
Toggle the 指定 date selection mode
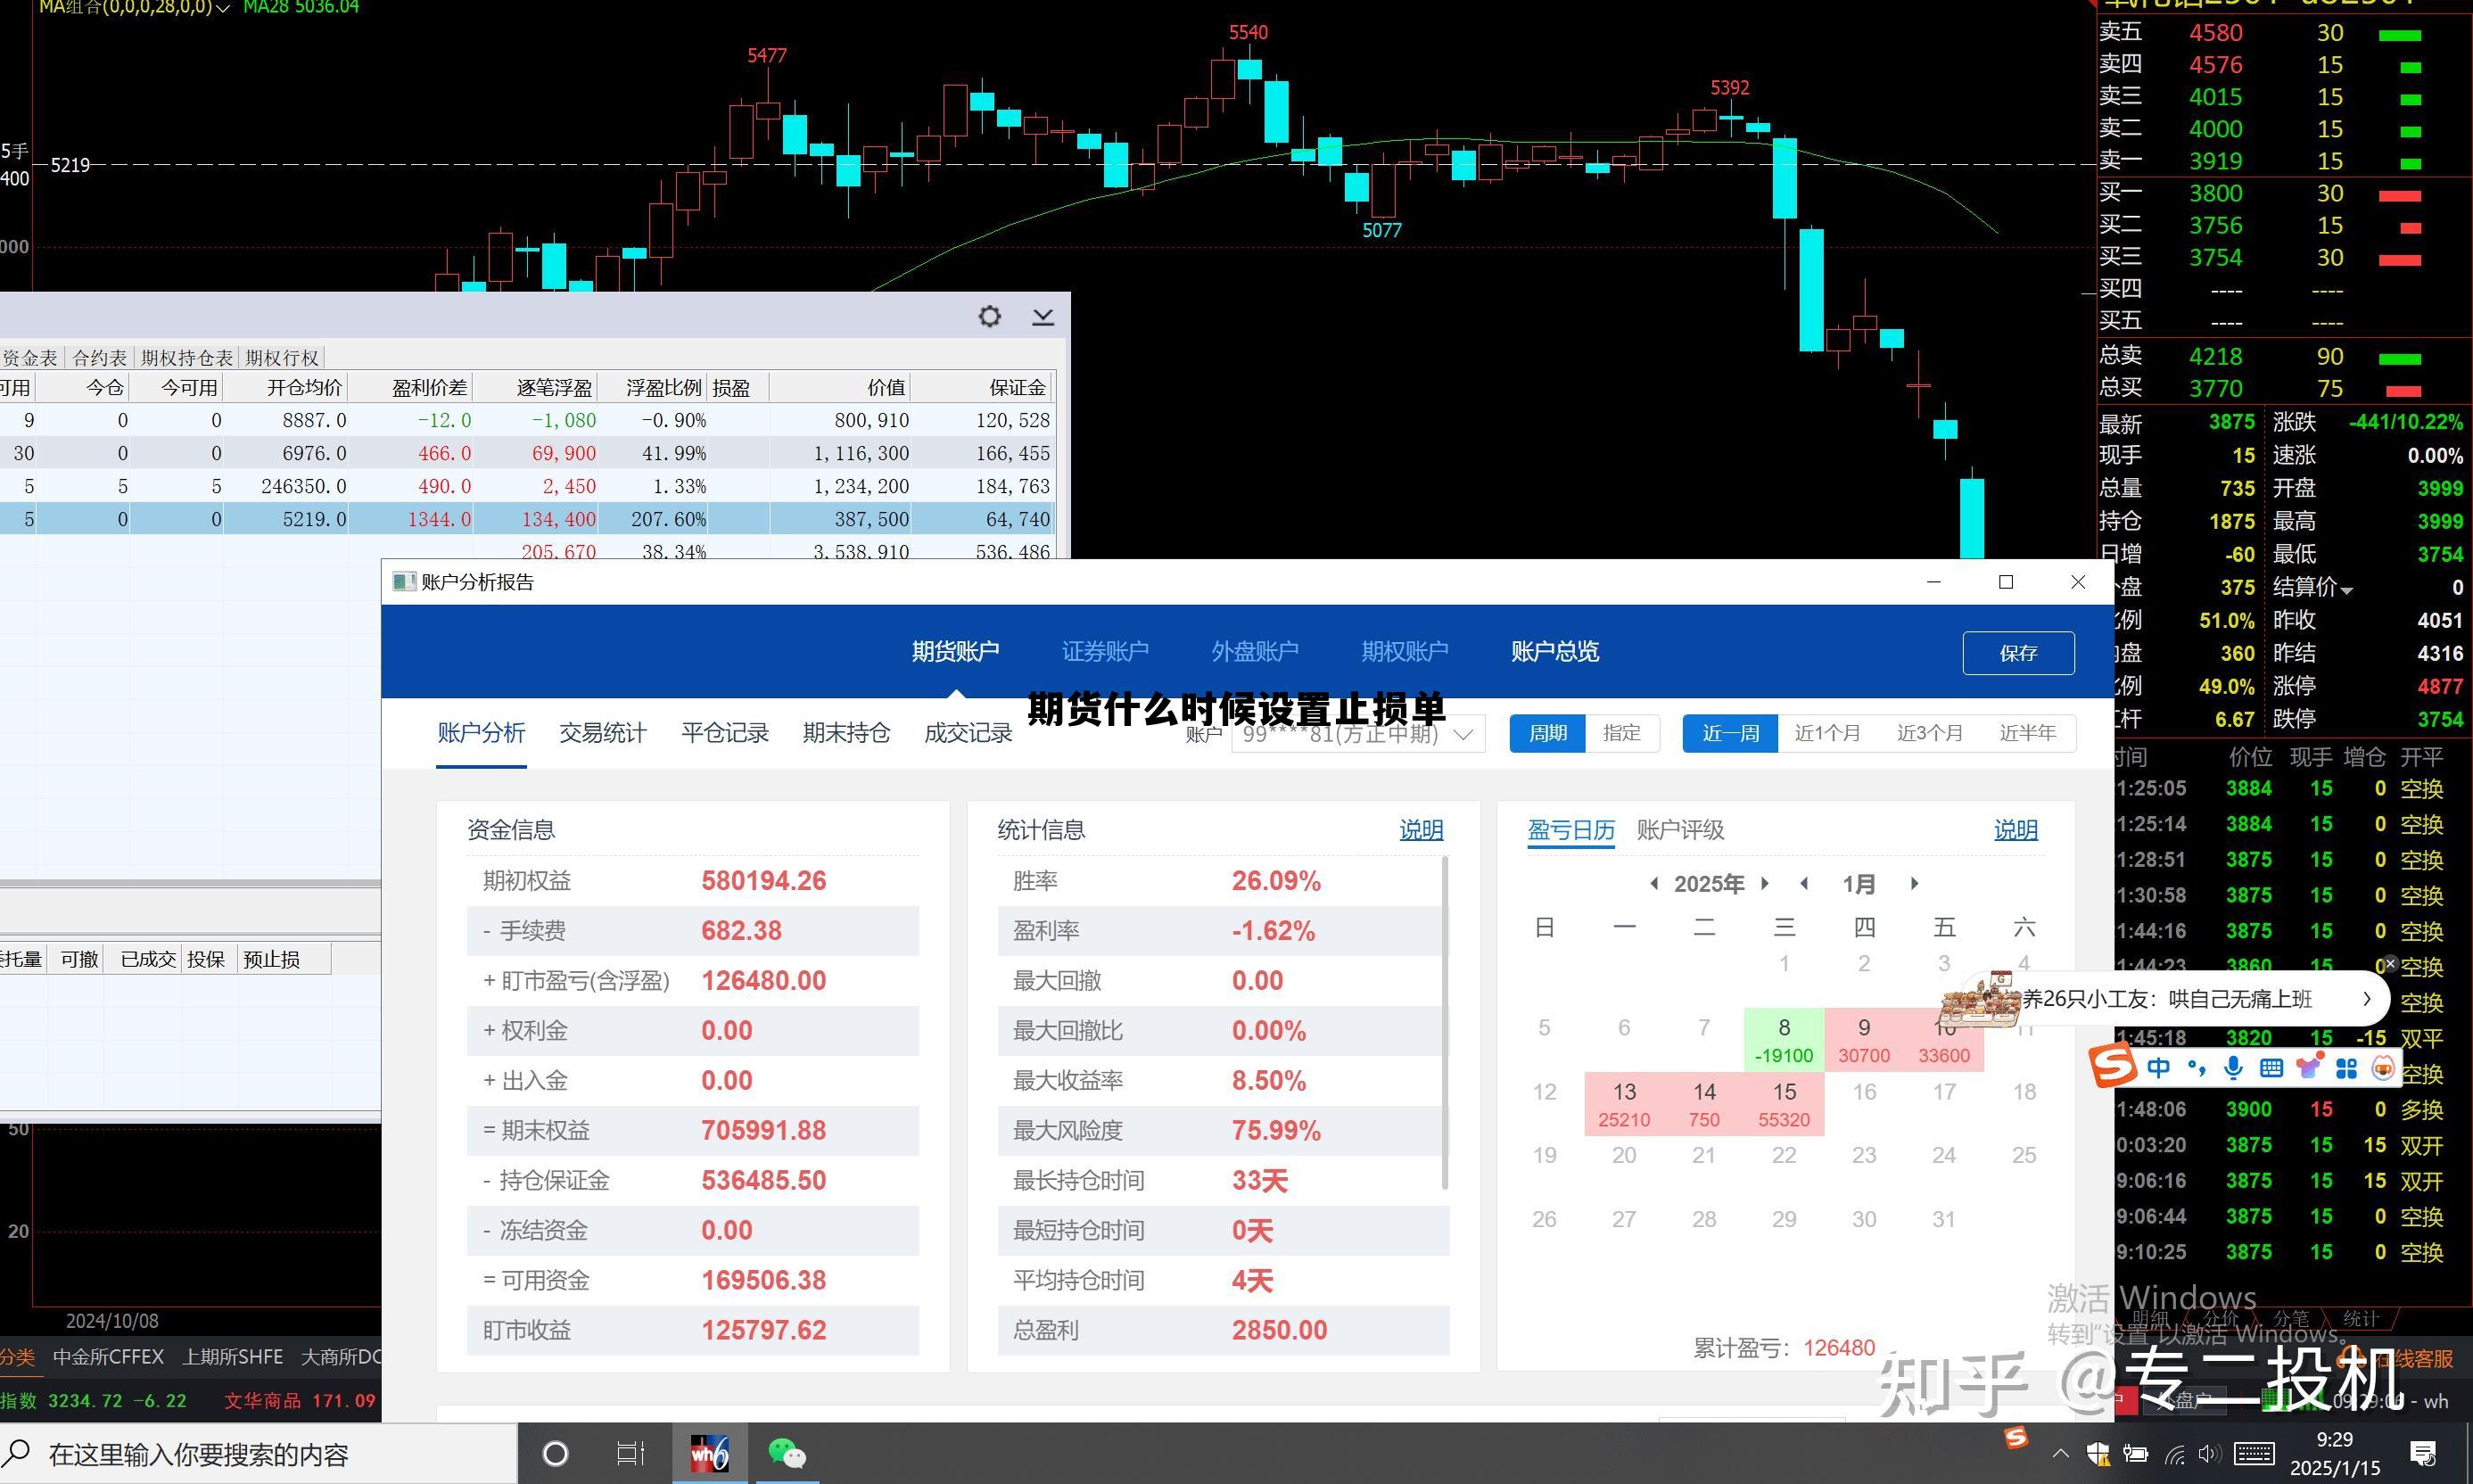tap(1622, 733)
